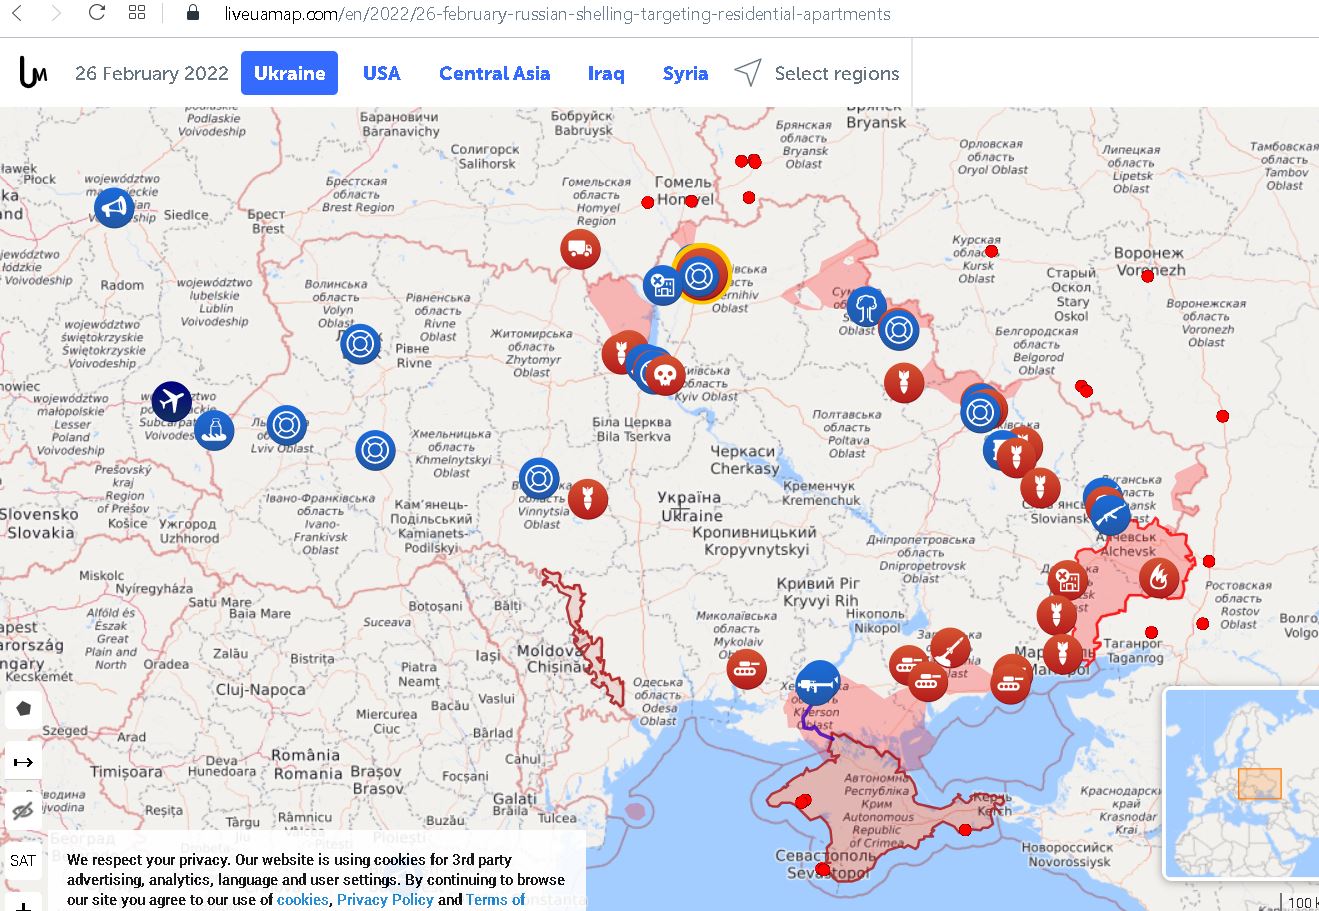Viewport: 1319px width, 911px height.
Task: Click the red fire marker in Donbas
Action: click(x=1159, y=577)
